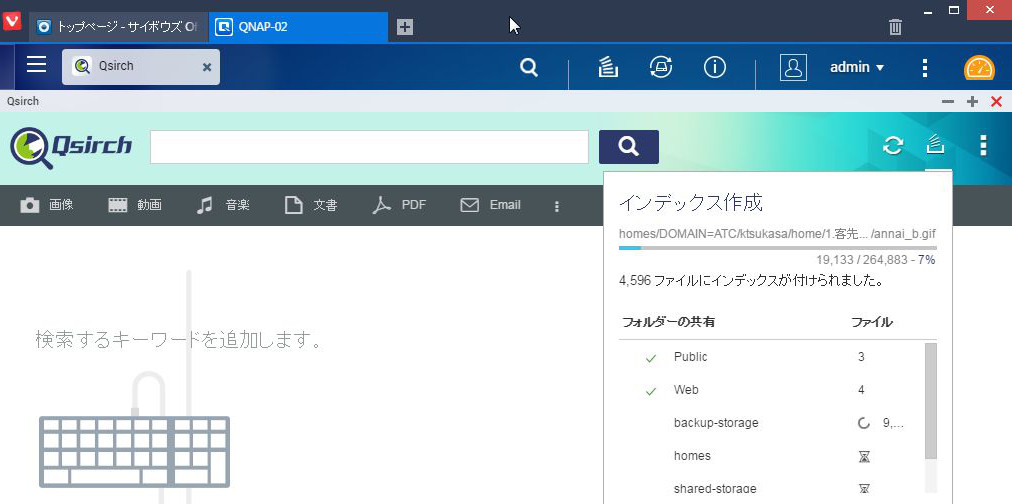Select the Web shared folder row
Image resolution: width=1012 pixels, height=504 pixels.
[x=771, y=390]
